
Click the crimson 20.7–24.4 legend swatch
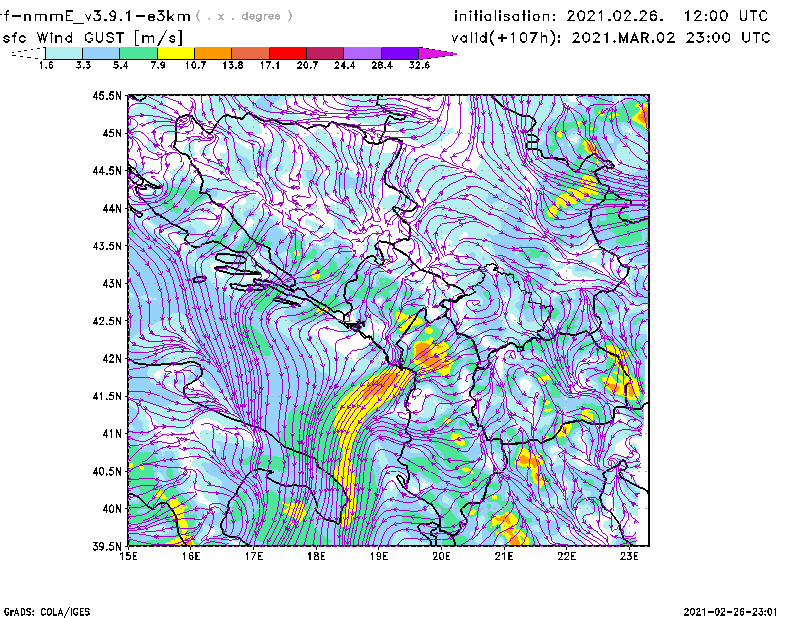(326, 53)
